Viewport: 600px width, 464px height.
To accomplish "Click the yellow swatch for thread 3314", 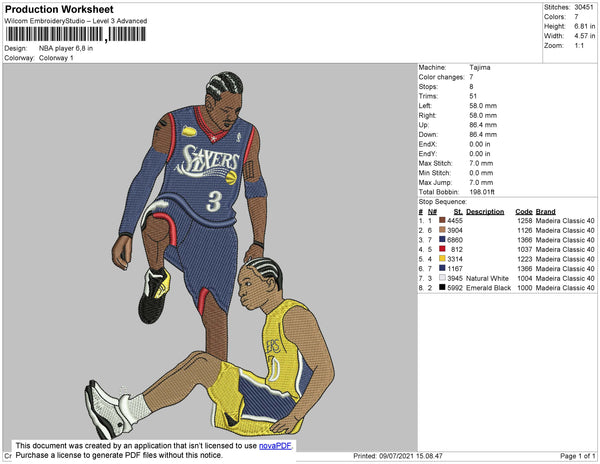I will 442,259.
